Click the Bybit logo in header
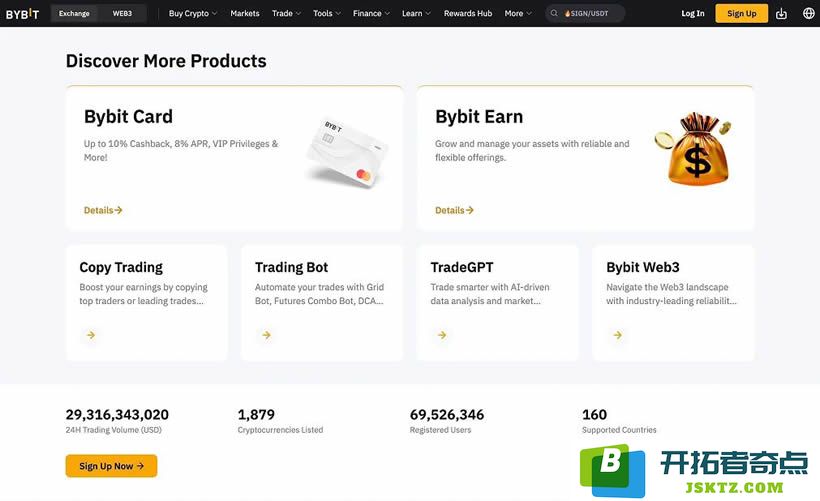820x501 pixels. click(22, 14)
